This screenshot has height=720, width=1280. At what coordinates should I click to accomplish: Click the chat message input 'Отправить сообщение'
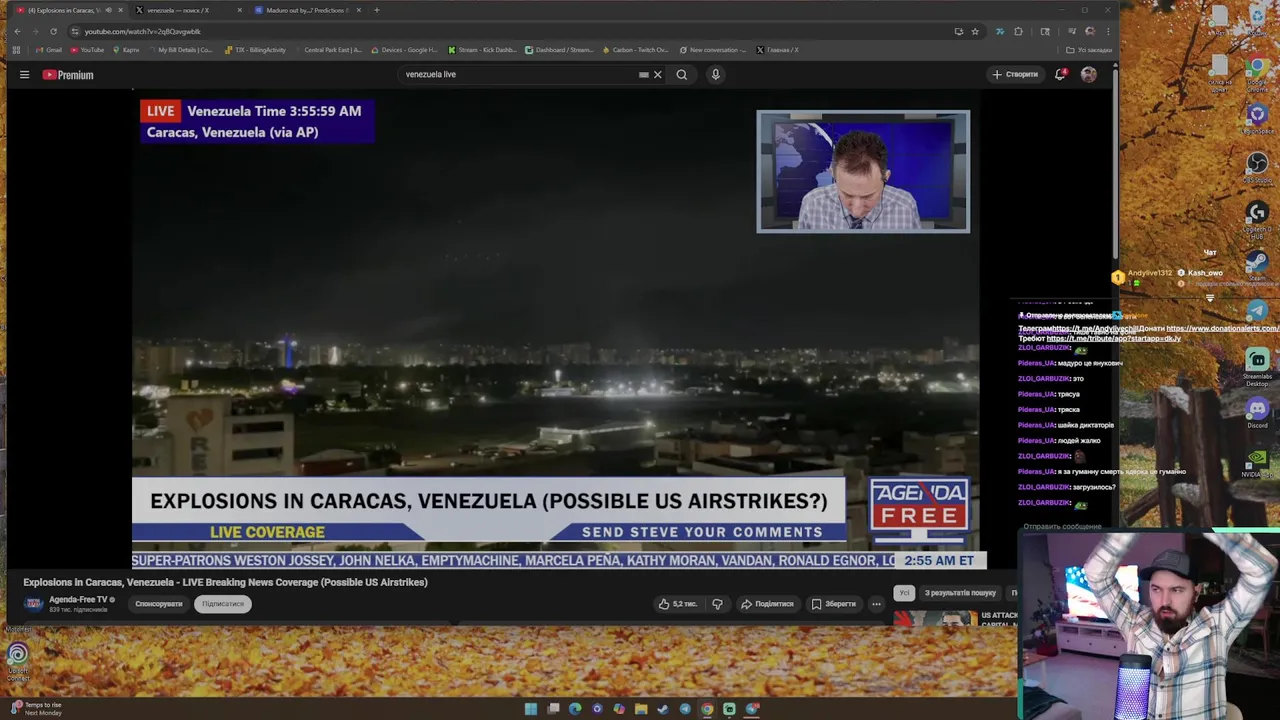(1062, 526)
